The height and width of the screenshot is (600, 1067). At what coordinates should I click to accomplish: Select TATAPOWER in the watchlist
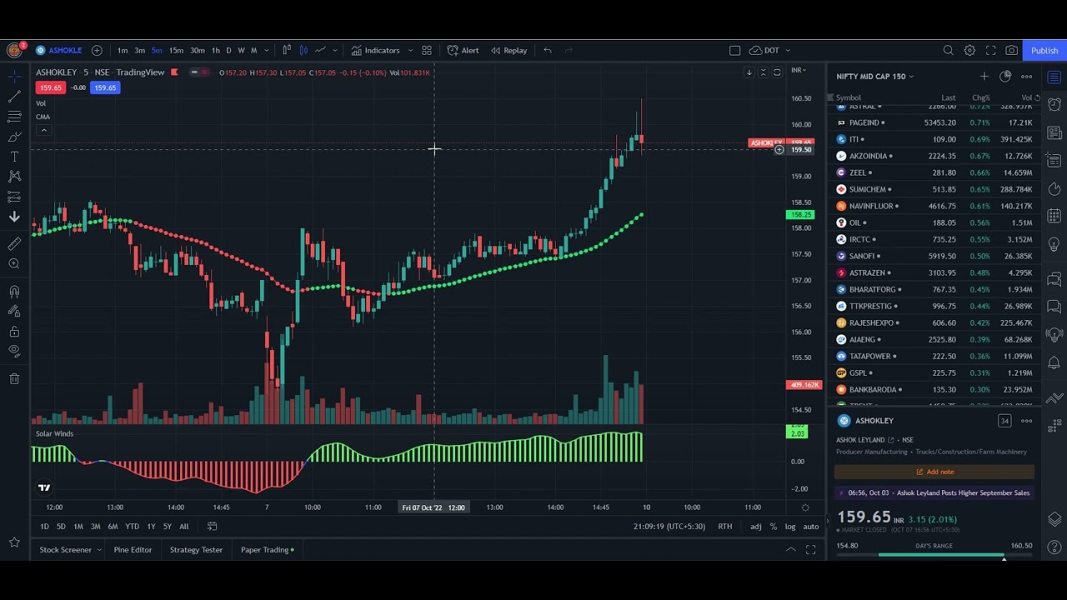click(934, 356)
